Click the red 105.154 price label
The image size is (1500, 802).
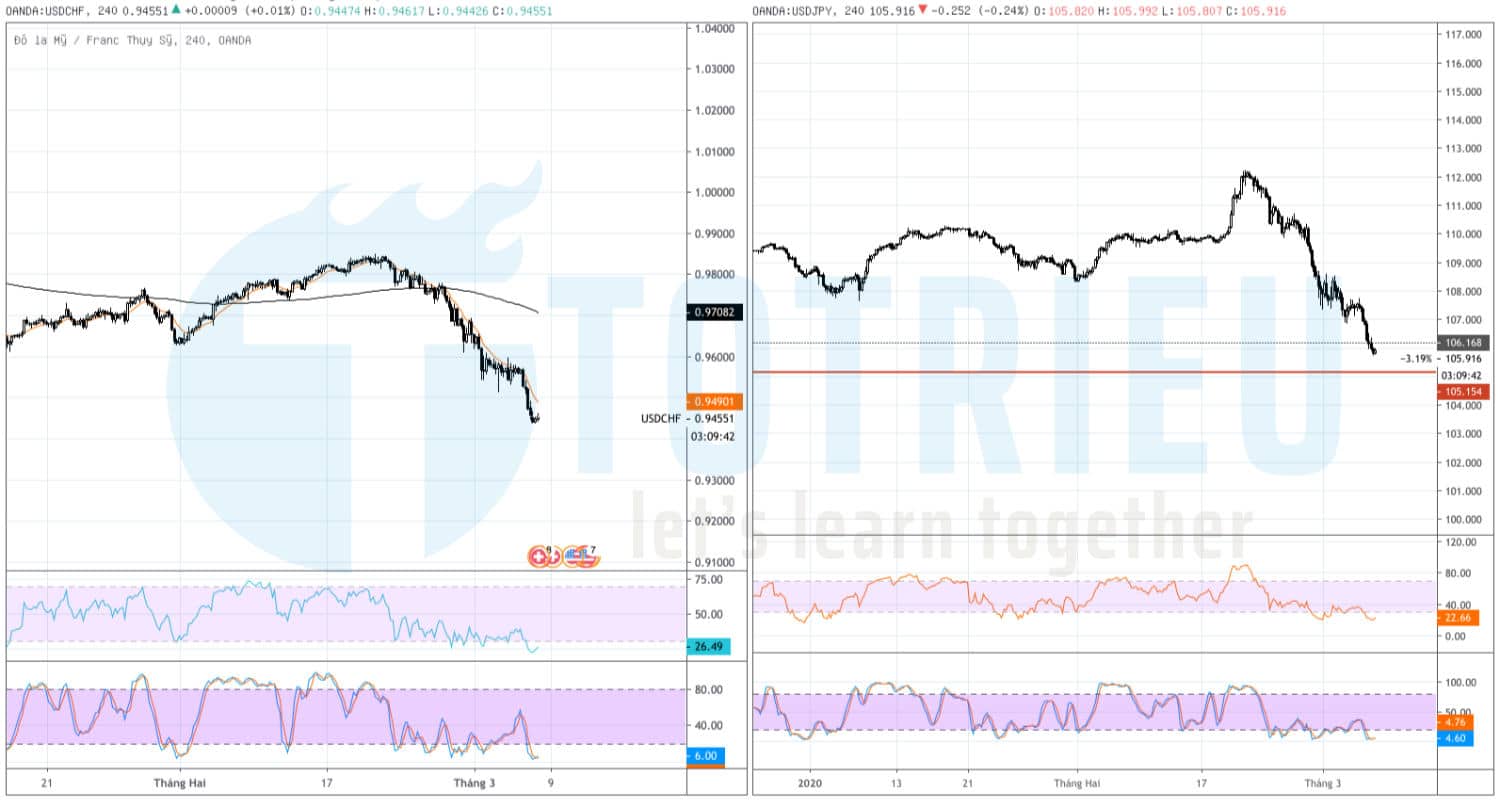1463,391
